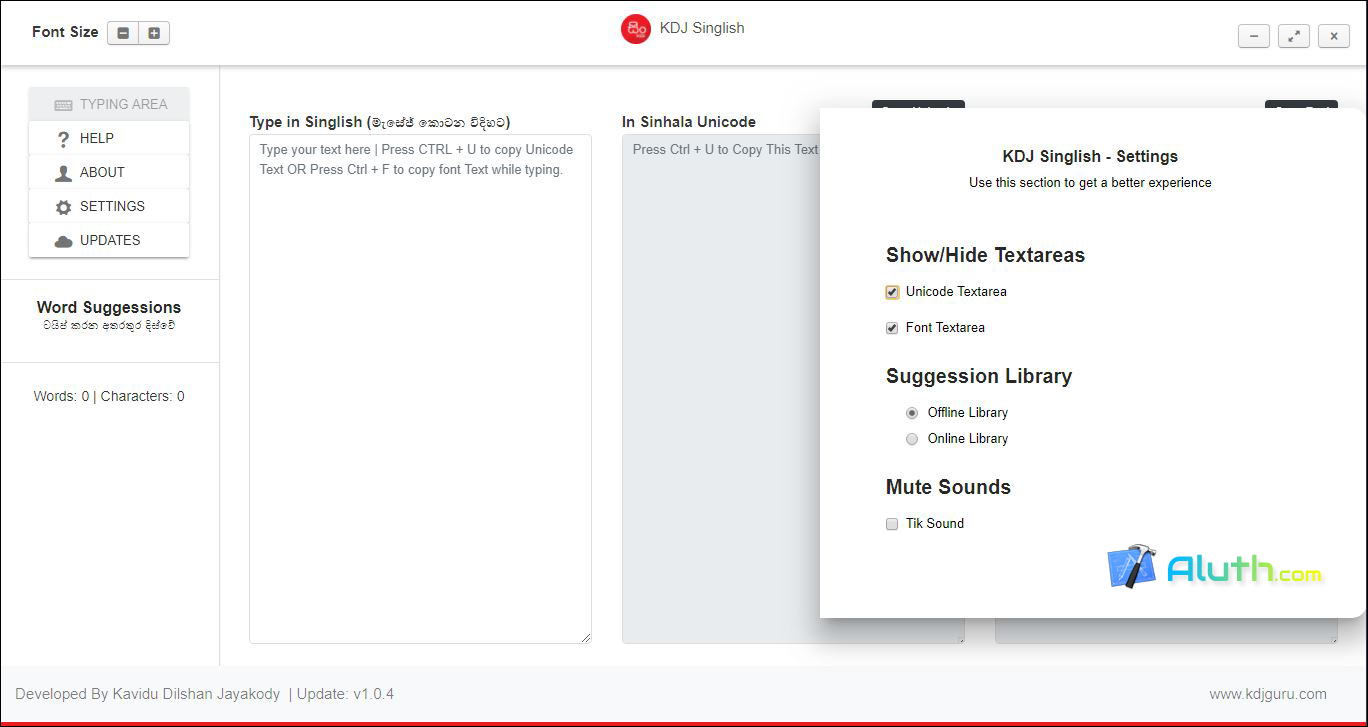Close the KDJ Singlish window
This screenshot has width=1368, height=727.
[1334, 36]
